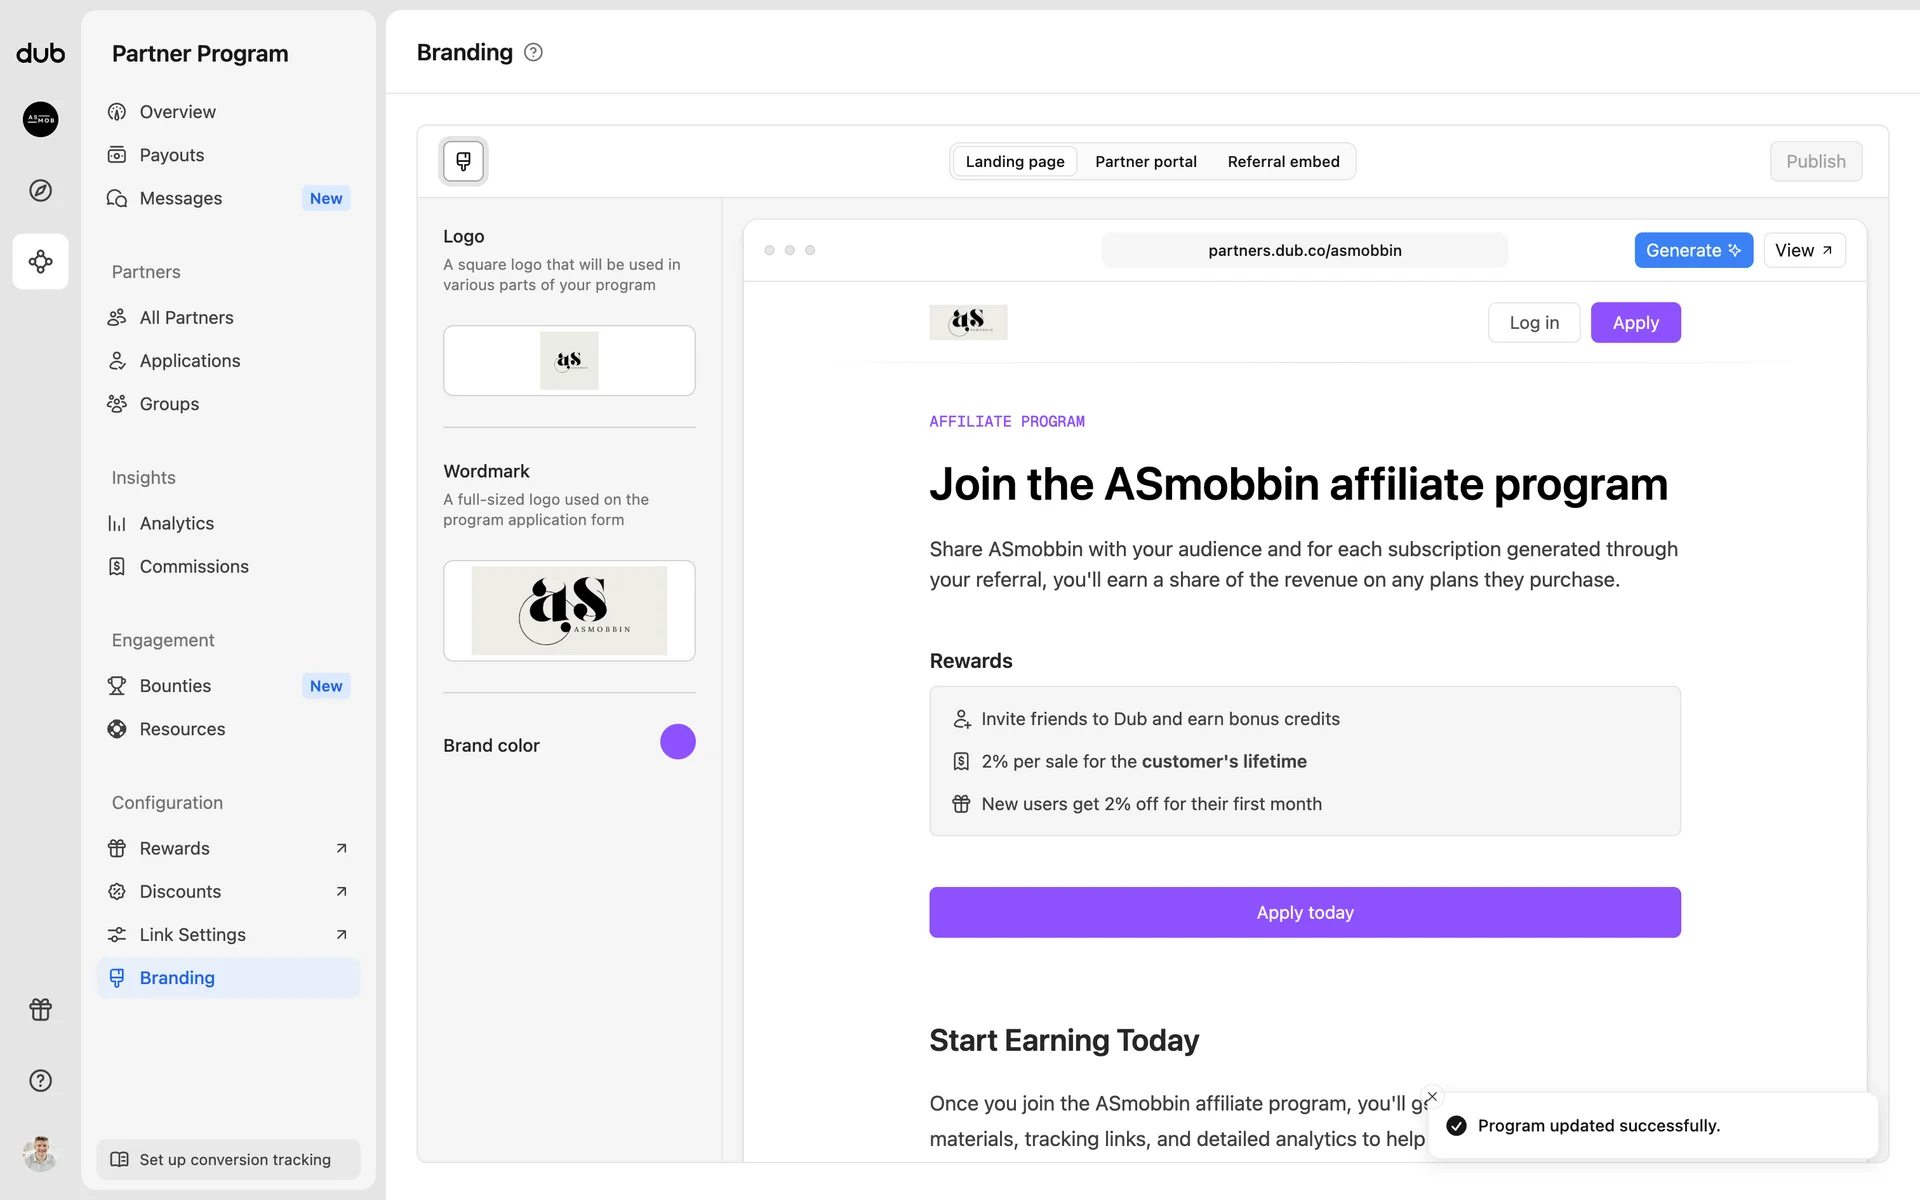
Task: Dismiss the success toast notification
Action: pyautogui.click(x=1432, y=1097)
